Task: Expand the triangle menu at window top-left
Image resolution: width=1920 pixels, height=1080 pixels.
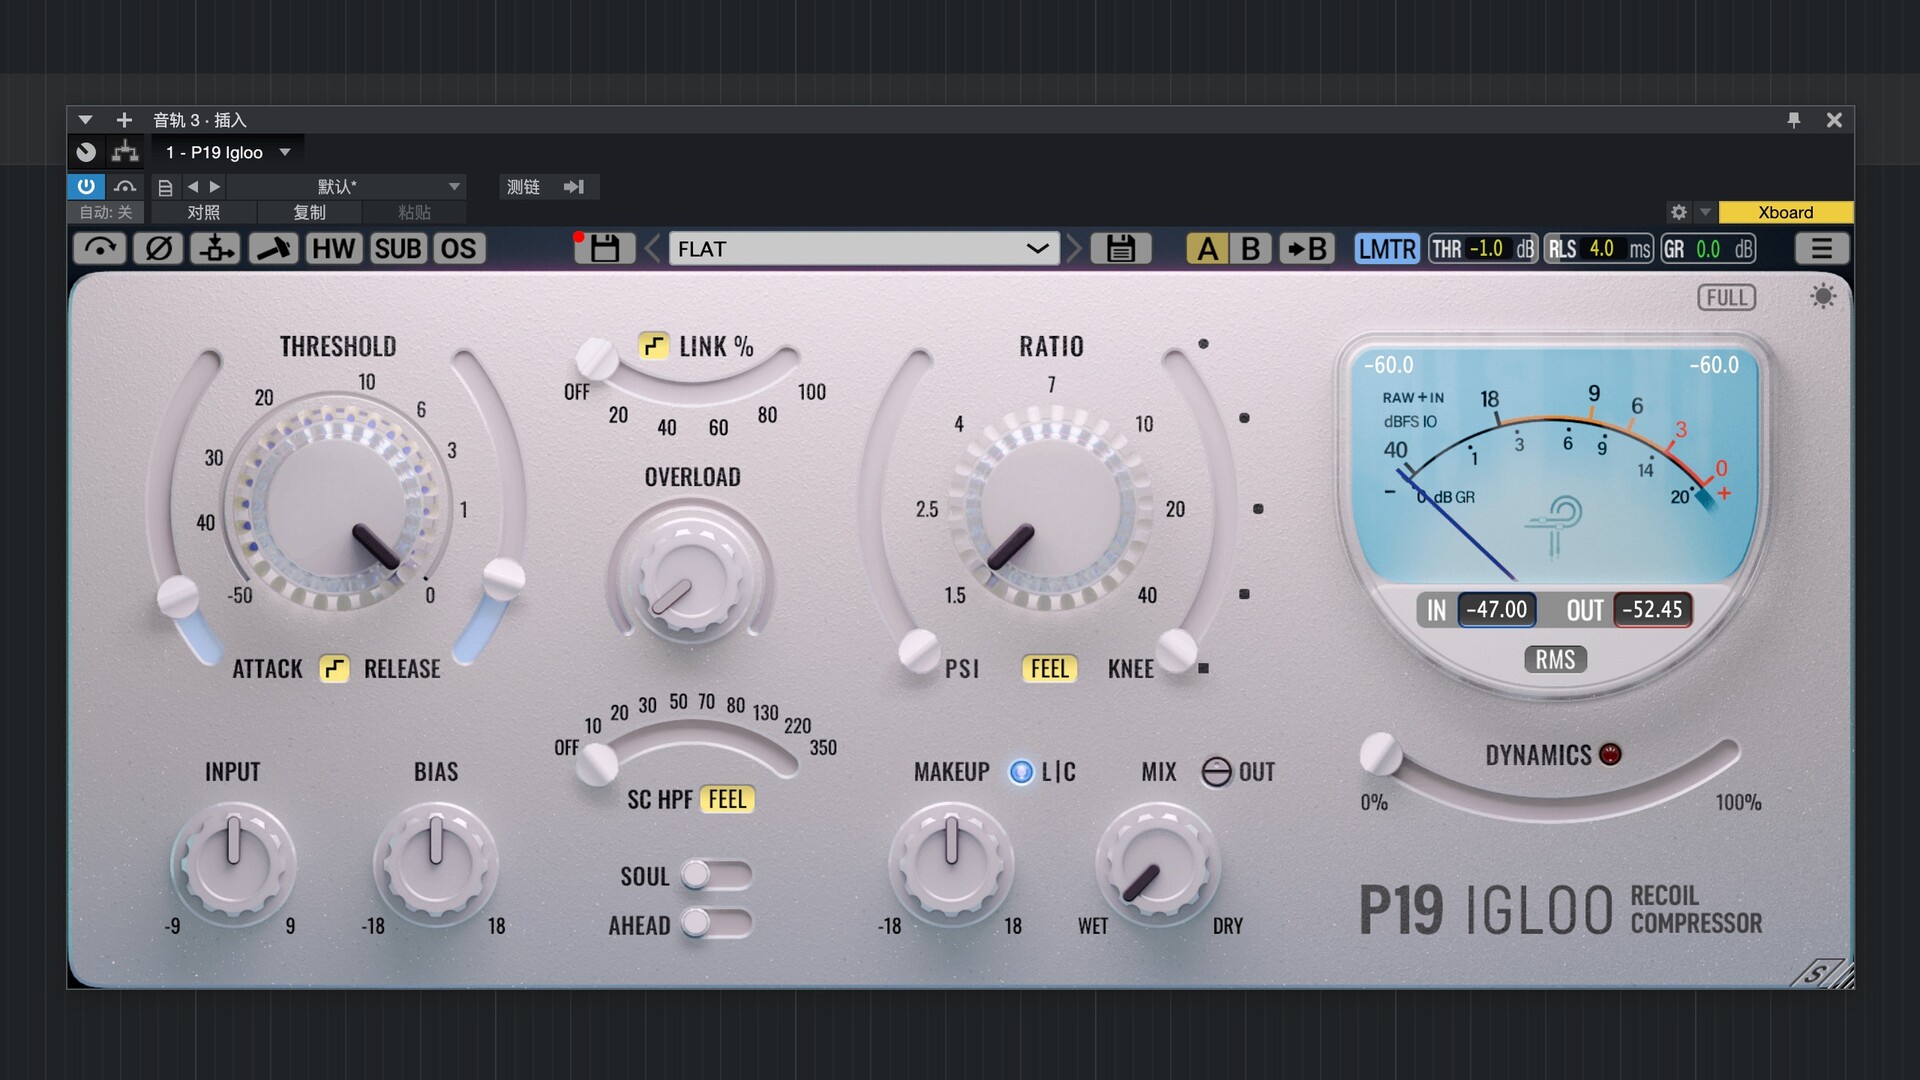Action: coord(85,120)
